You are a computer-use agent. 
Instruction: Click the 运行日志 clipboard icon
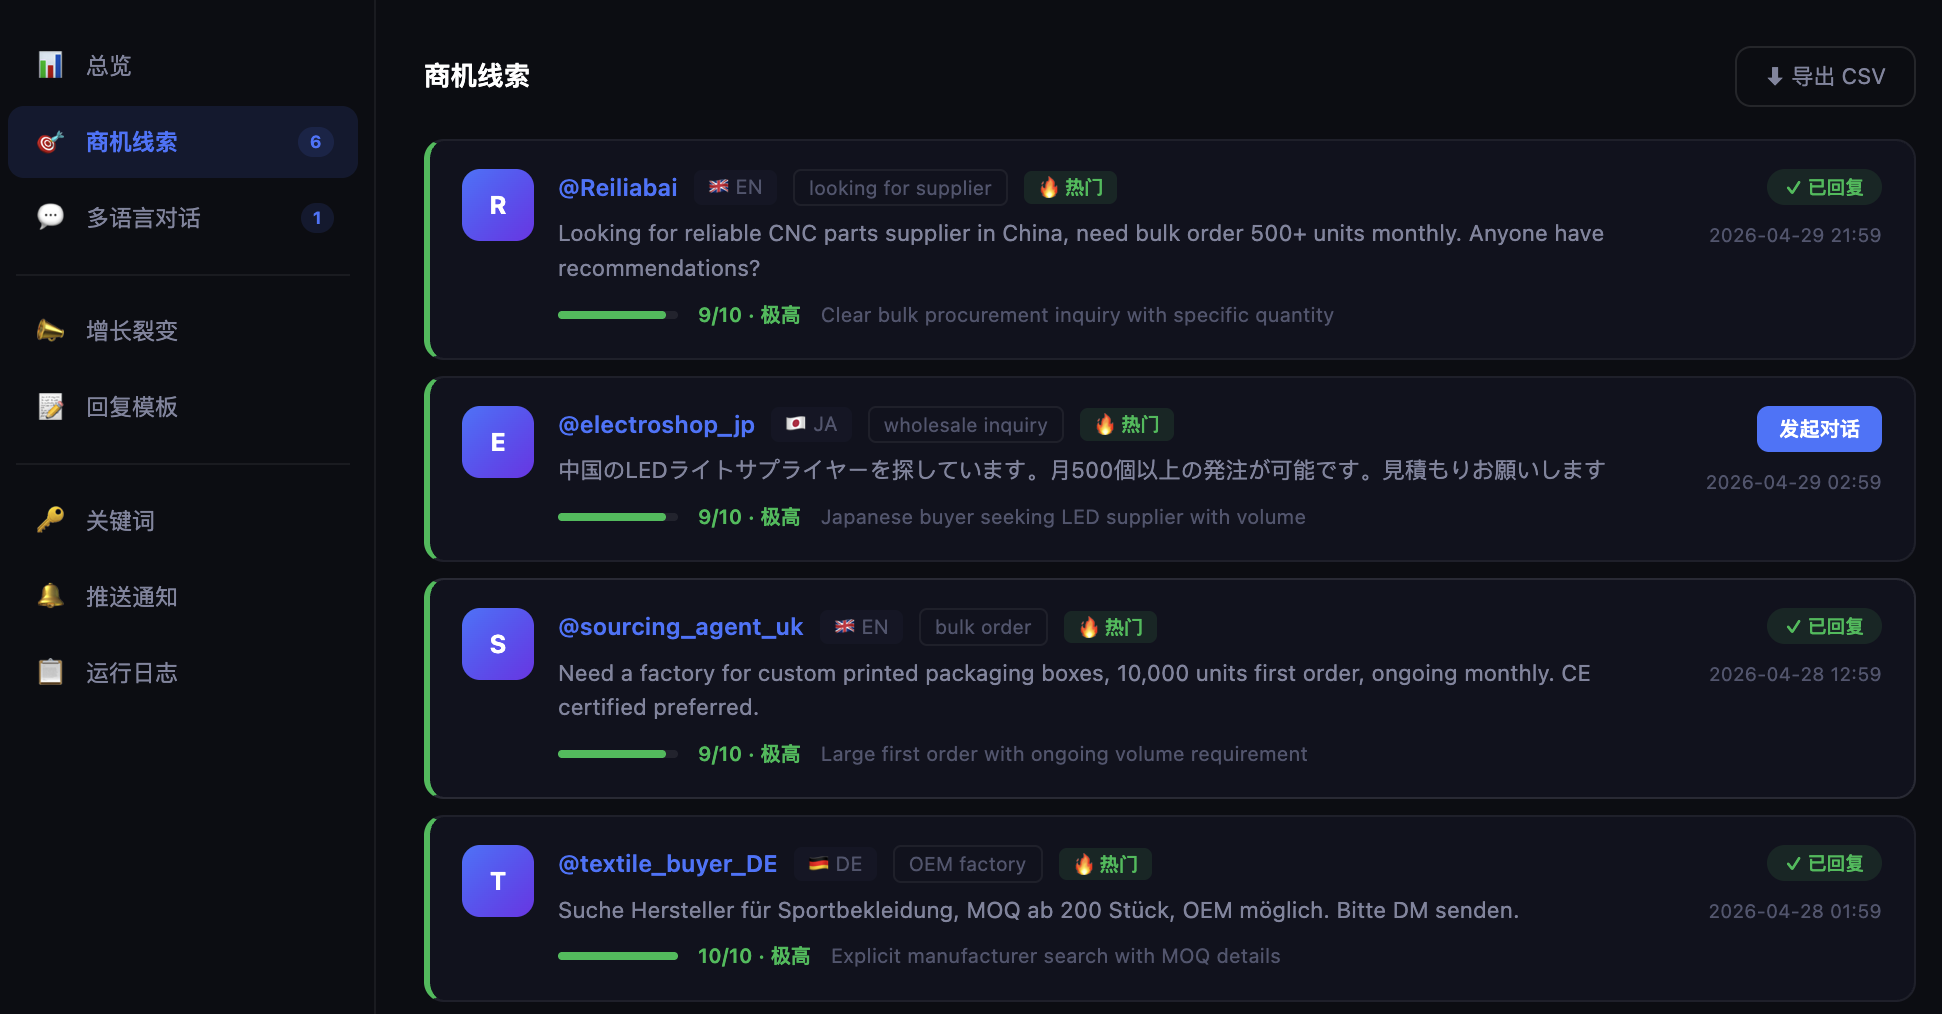tap(50, 672)
